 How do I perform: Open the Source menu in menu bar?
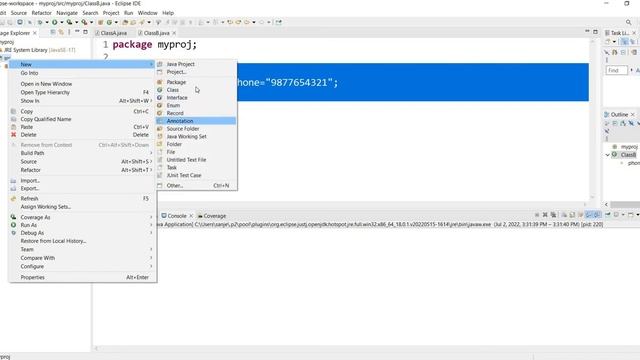pyautogui.click(x=19, y=13)
